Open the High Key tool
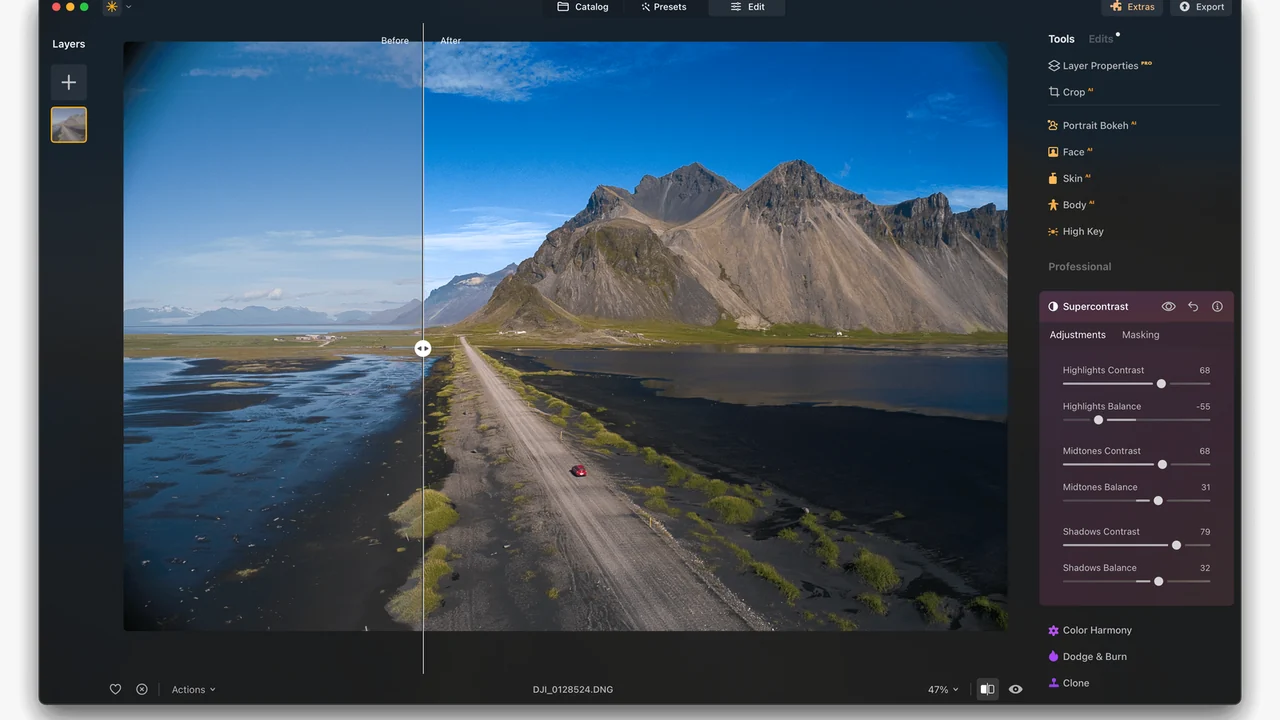This screenshot has width=1280, height=720. click(1075, 231)
